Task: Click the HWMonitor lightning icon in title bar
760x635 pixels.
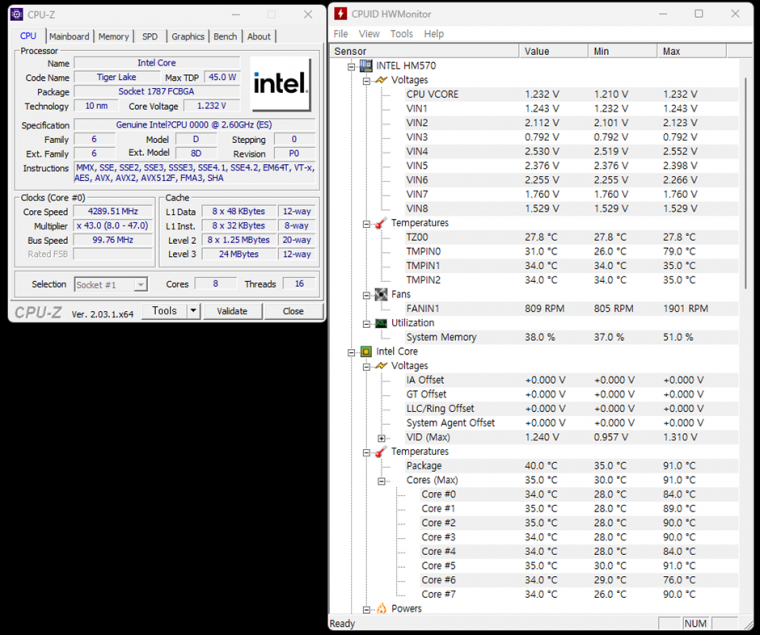Action: pyautogui.click(x=340, y=14)
